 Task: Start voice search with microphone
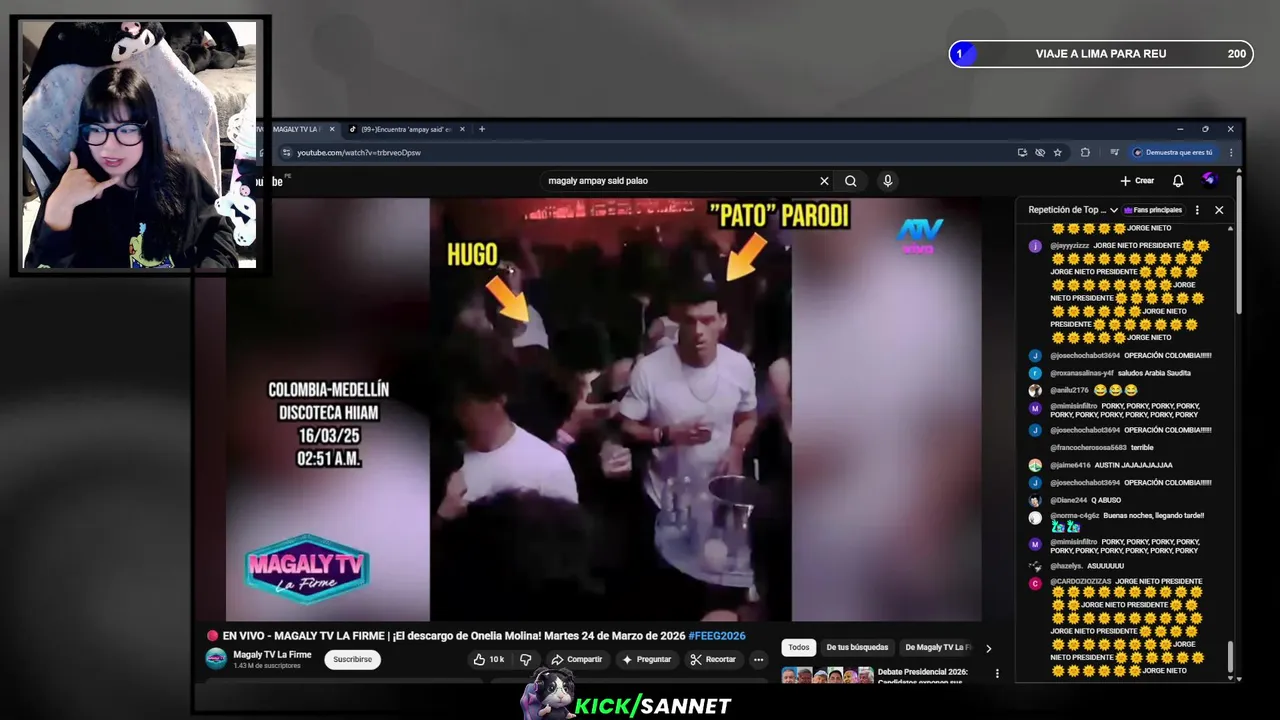887,181
